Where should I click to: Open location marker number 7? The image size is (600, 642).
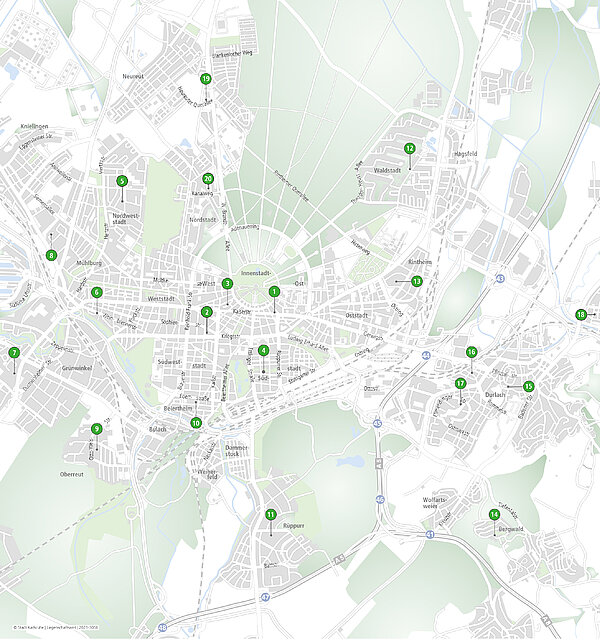coord(14,352)
